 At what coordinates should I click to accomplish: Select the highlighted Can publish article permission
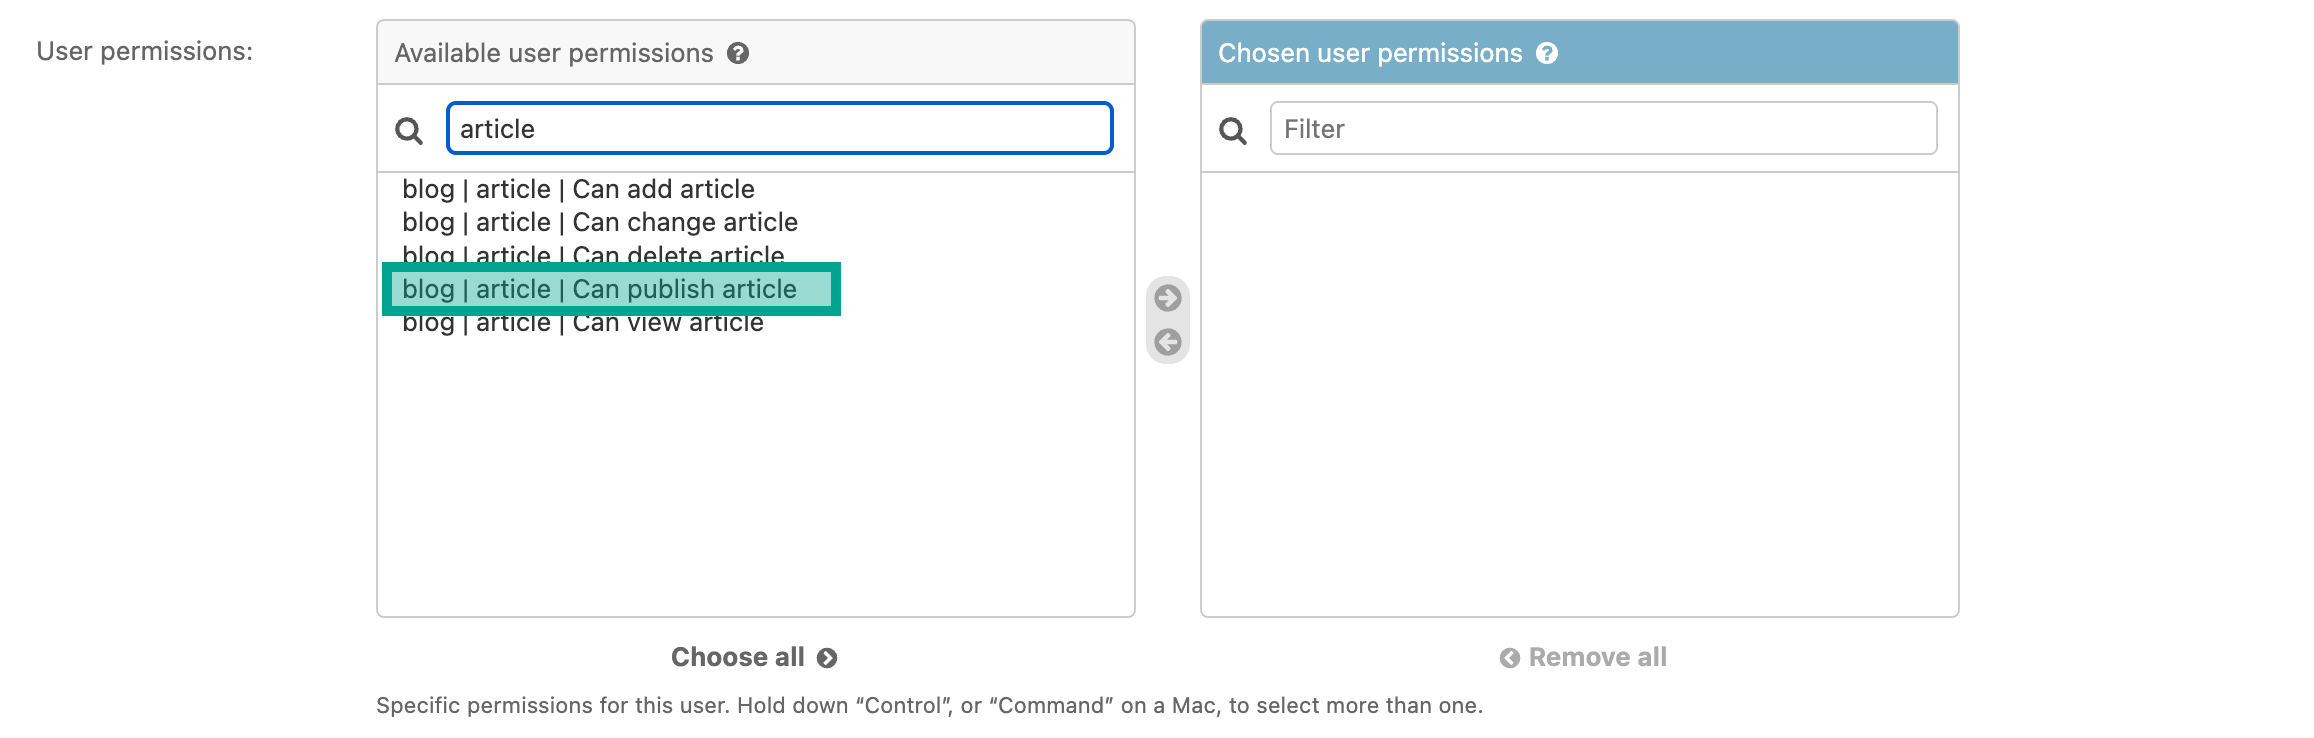coord(599,289)
